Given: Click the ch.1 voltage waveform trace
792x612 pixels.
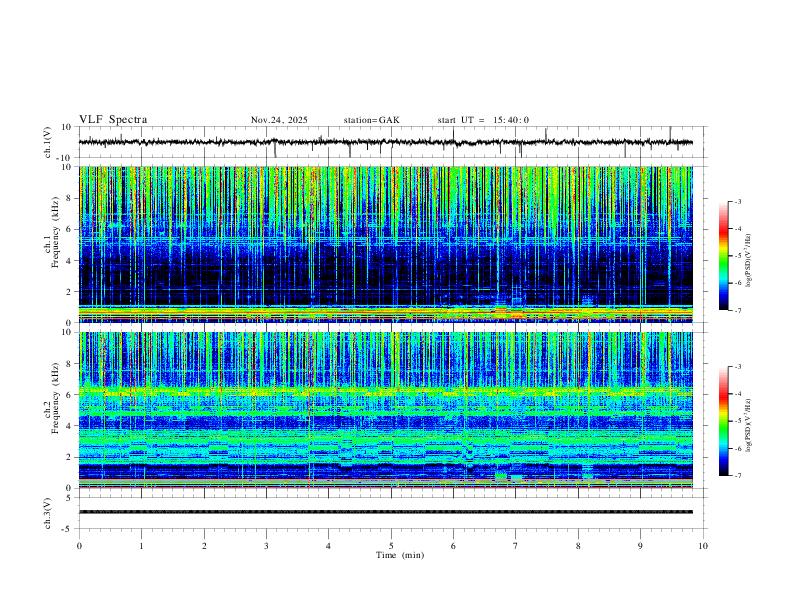Looking at the screenshot, I should tap(385, 142).
